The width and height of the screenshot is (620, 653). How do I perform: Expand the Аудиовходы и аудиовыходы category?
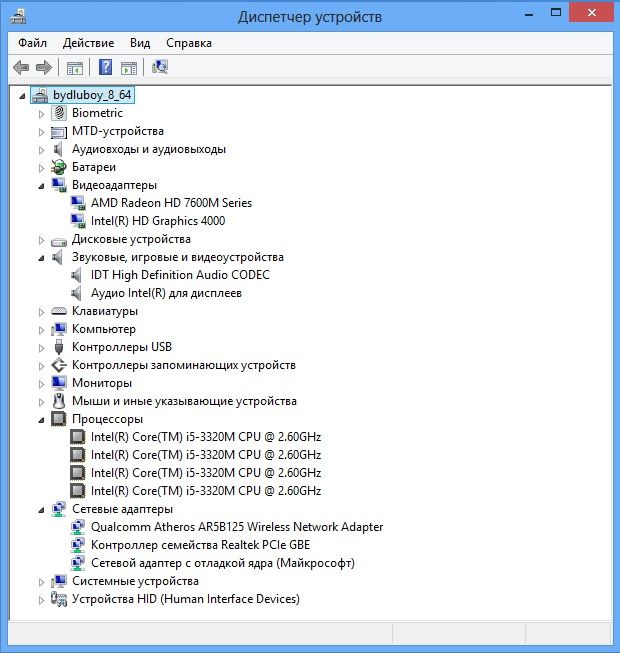point(41,150)
